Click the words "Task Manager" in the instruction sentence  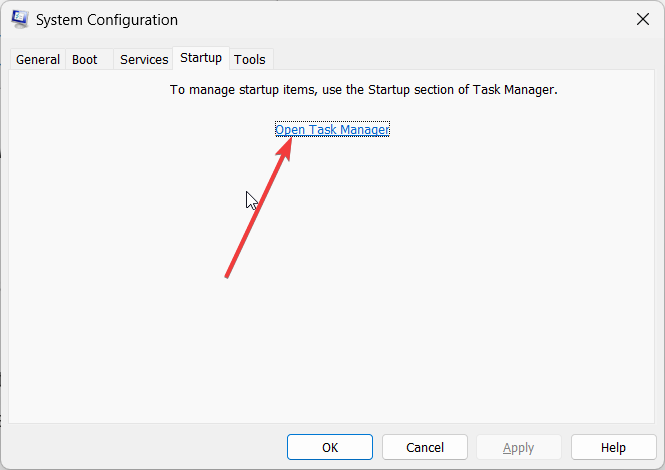pos(514,90)
